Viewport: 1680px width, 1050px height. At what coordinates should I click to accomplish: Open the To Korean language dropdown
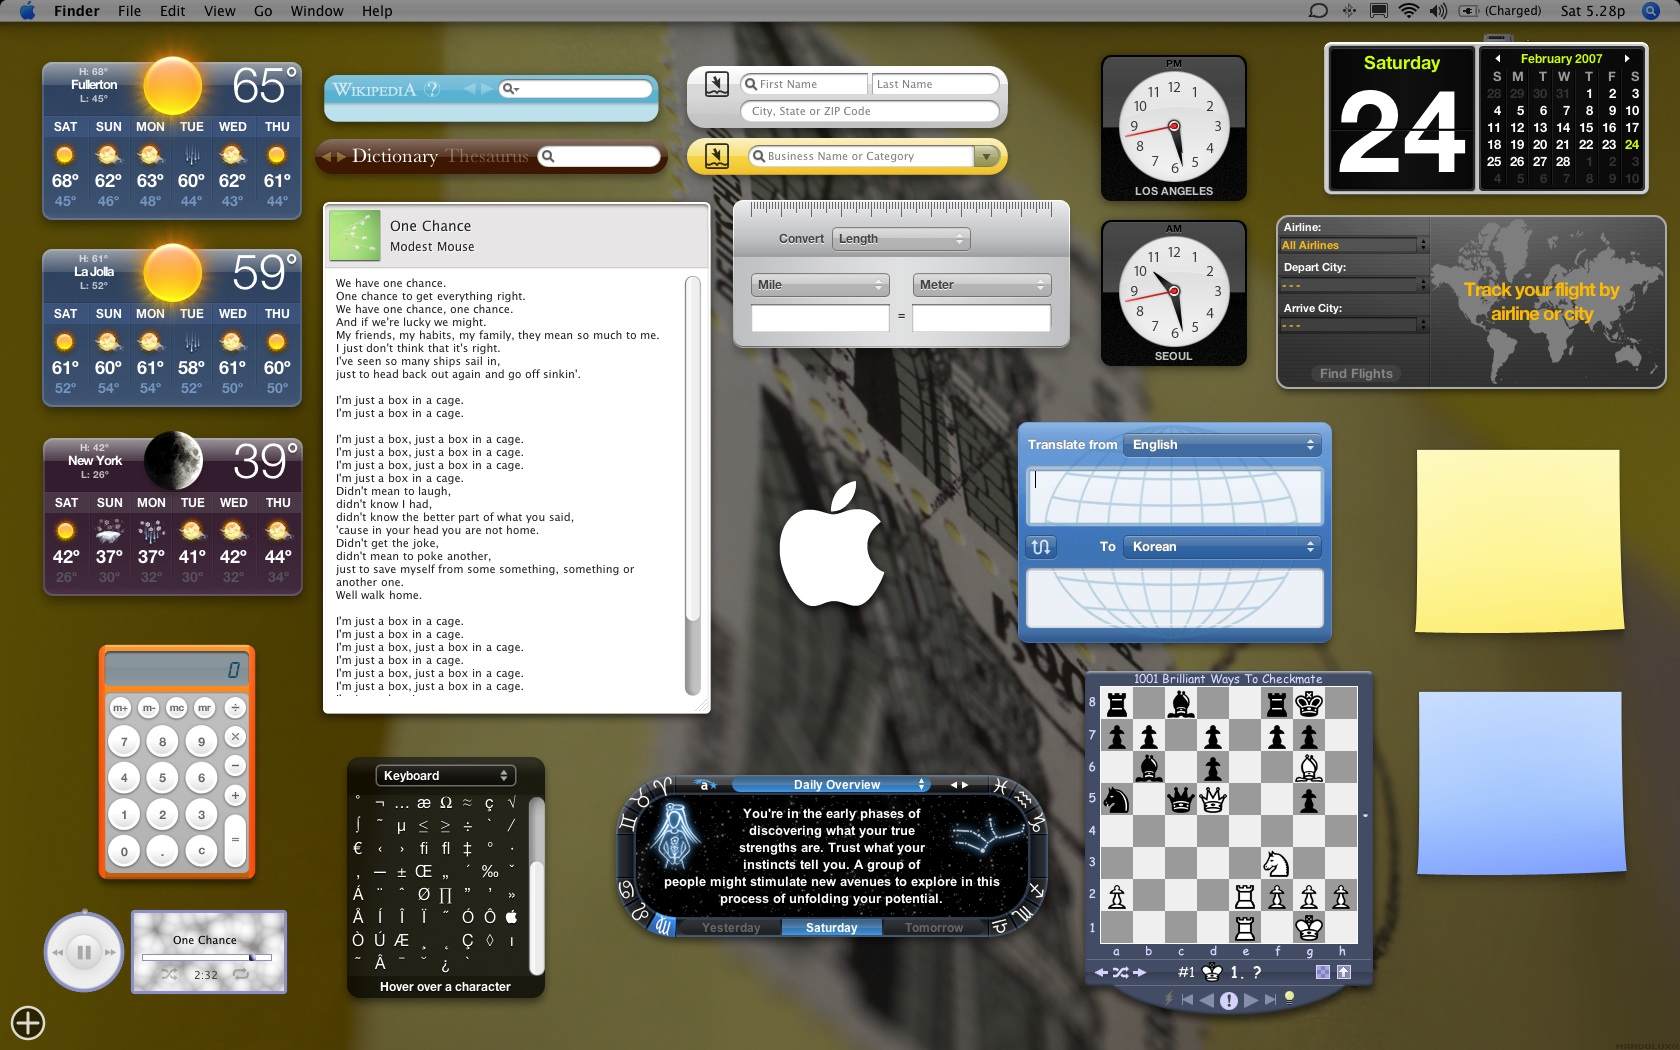1223,547
